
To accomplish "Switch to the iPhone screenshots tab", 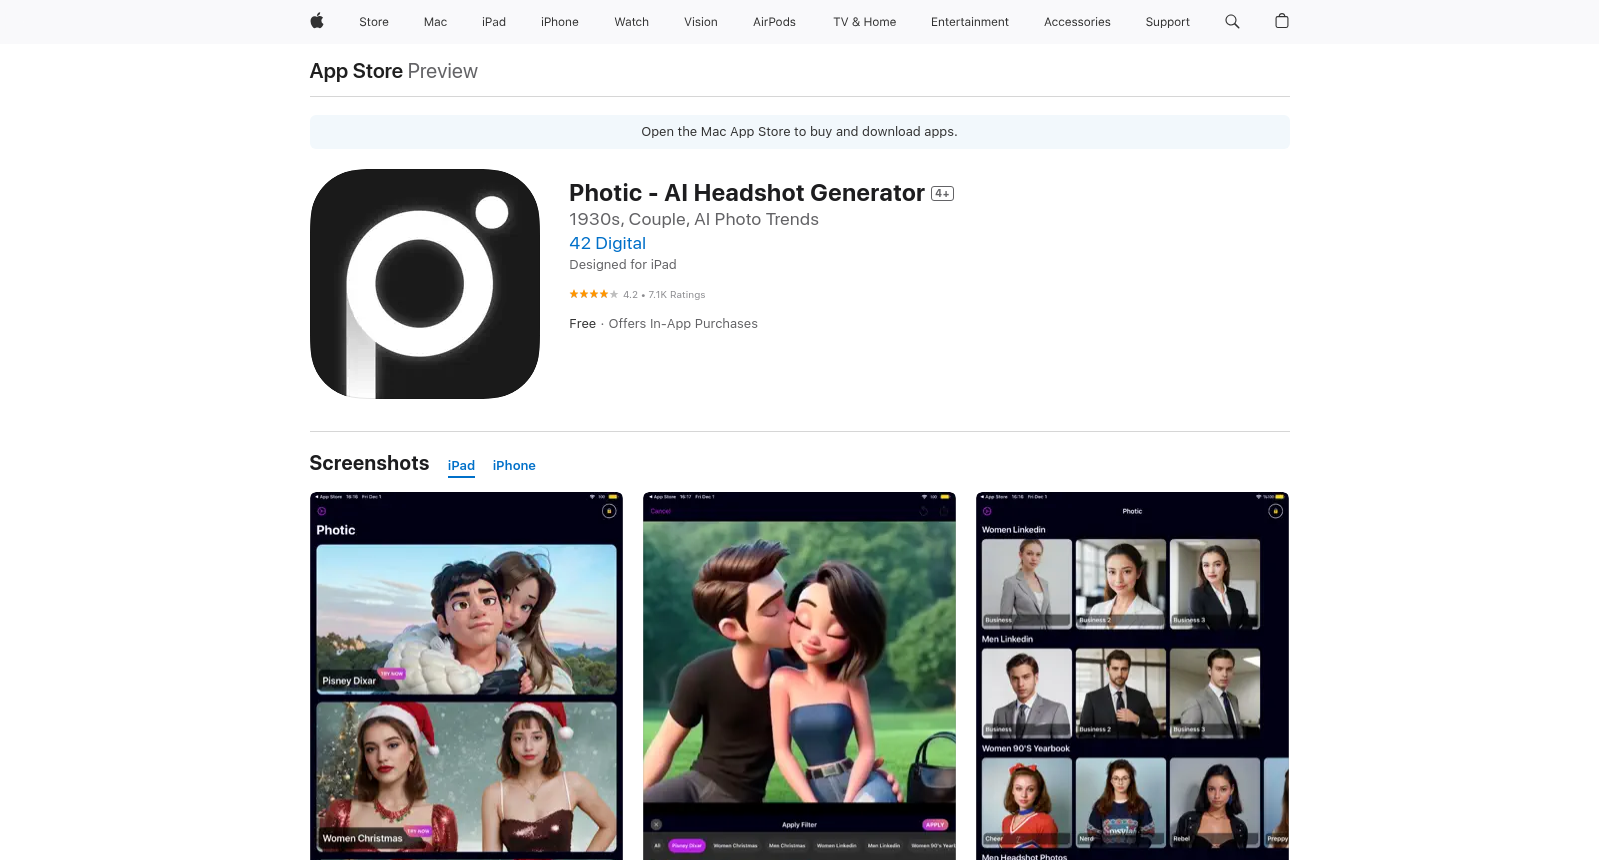I will coord(514,466).
